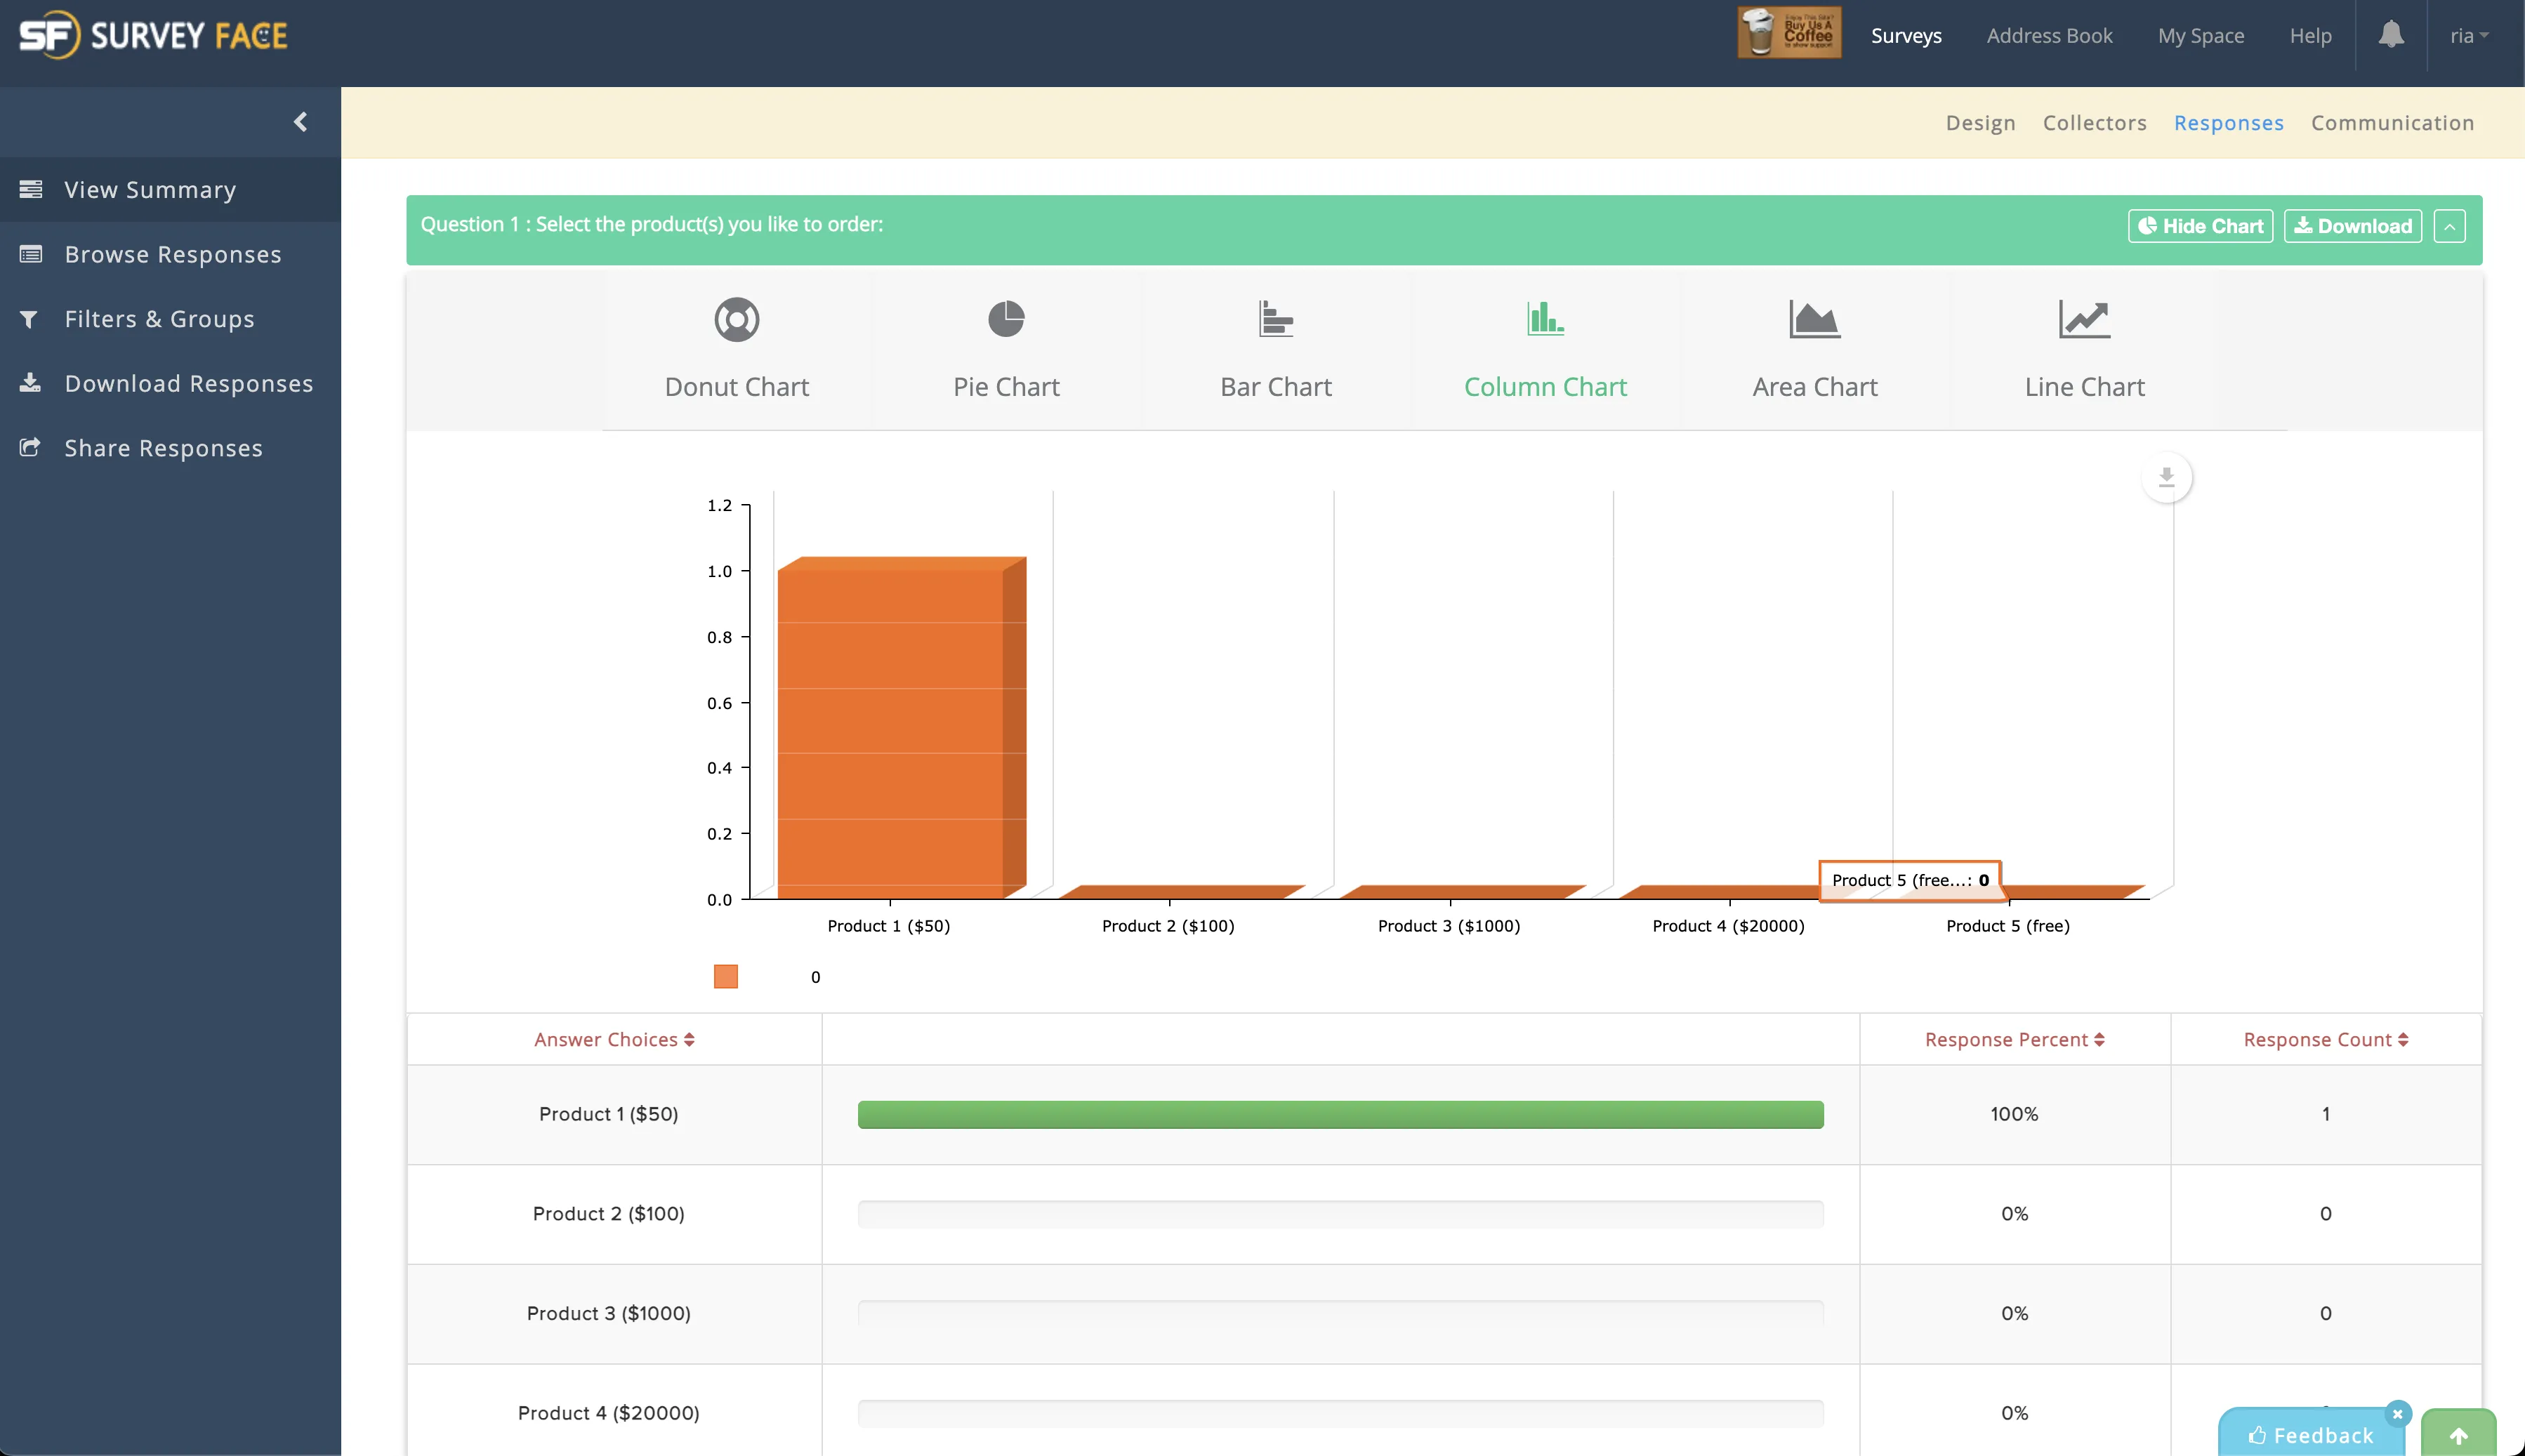Collapse the left sidebar panel

[x=300, y=122]
